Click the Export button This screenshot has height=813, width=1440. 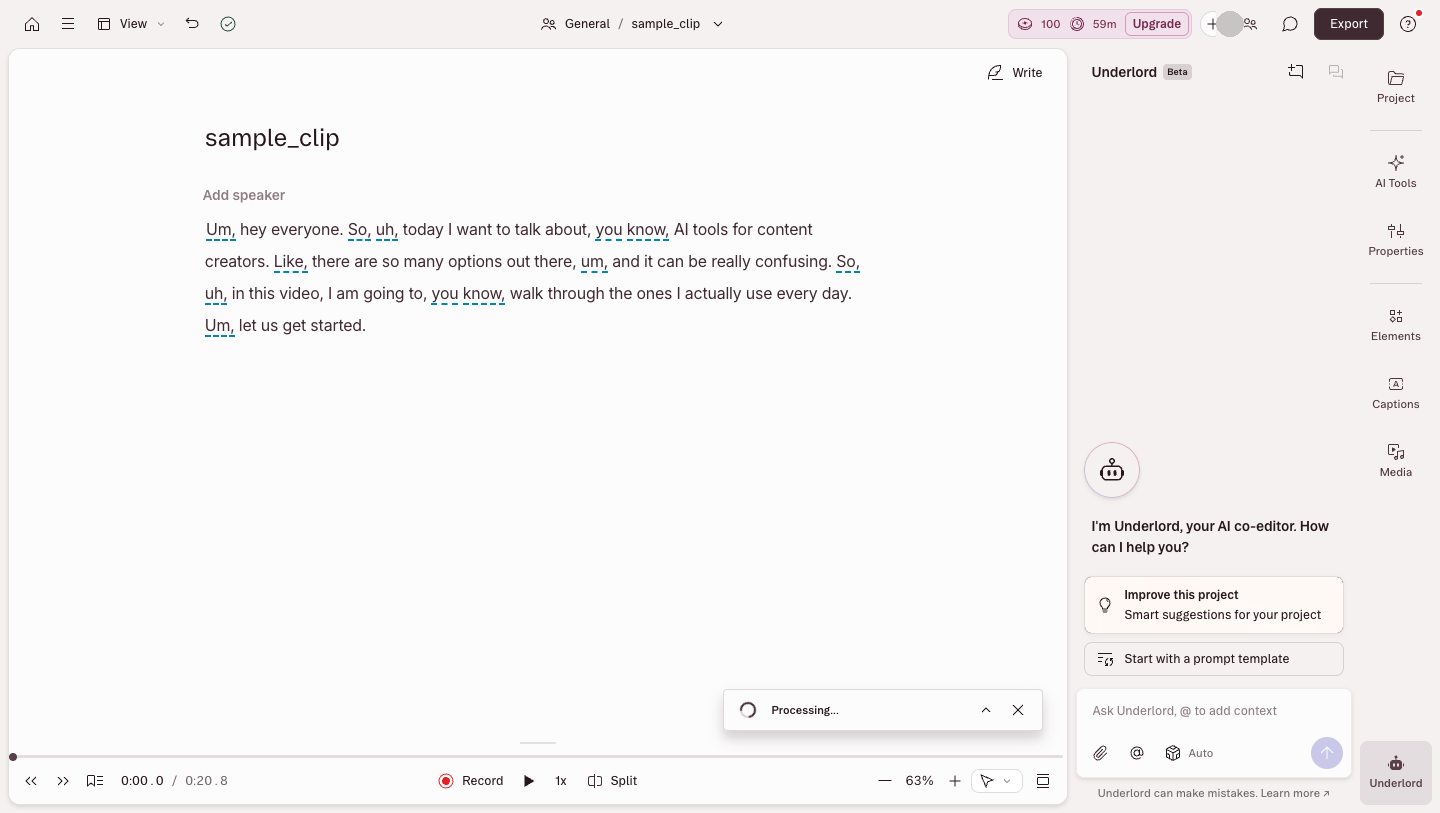[x=1348, y=24]
